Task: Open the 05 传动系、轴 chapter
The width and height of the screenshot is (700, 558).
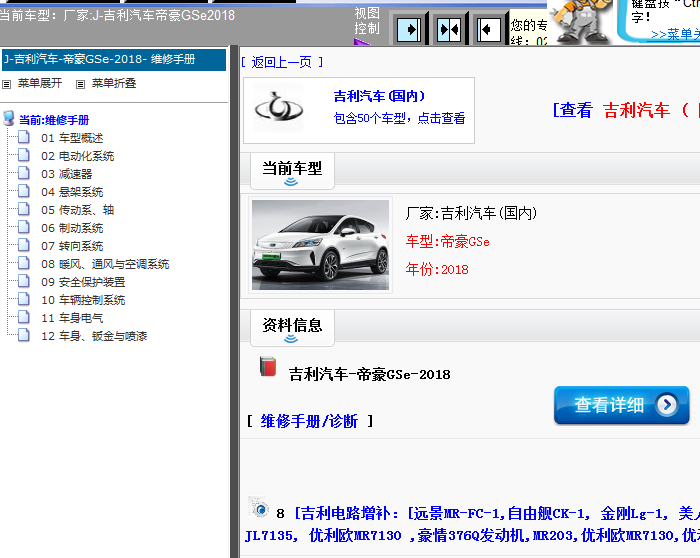Action: [78, 210]
